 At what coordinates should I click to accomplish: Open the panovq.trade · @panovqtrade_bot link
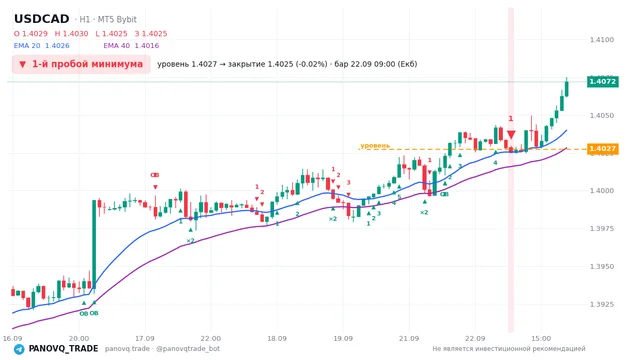pos(162,349)
